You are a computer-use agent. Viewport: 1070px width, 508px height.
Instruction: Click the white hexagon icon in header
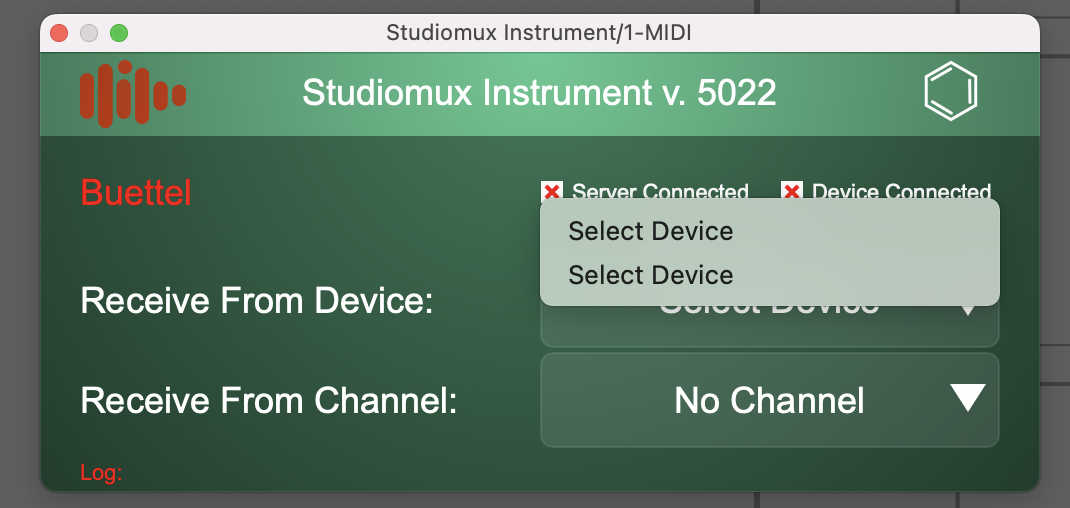(950, 91)
